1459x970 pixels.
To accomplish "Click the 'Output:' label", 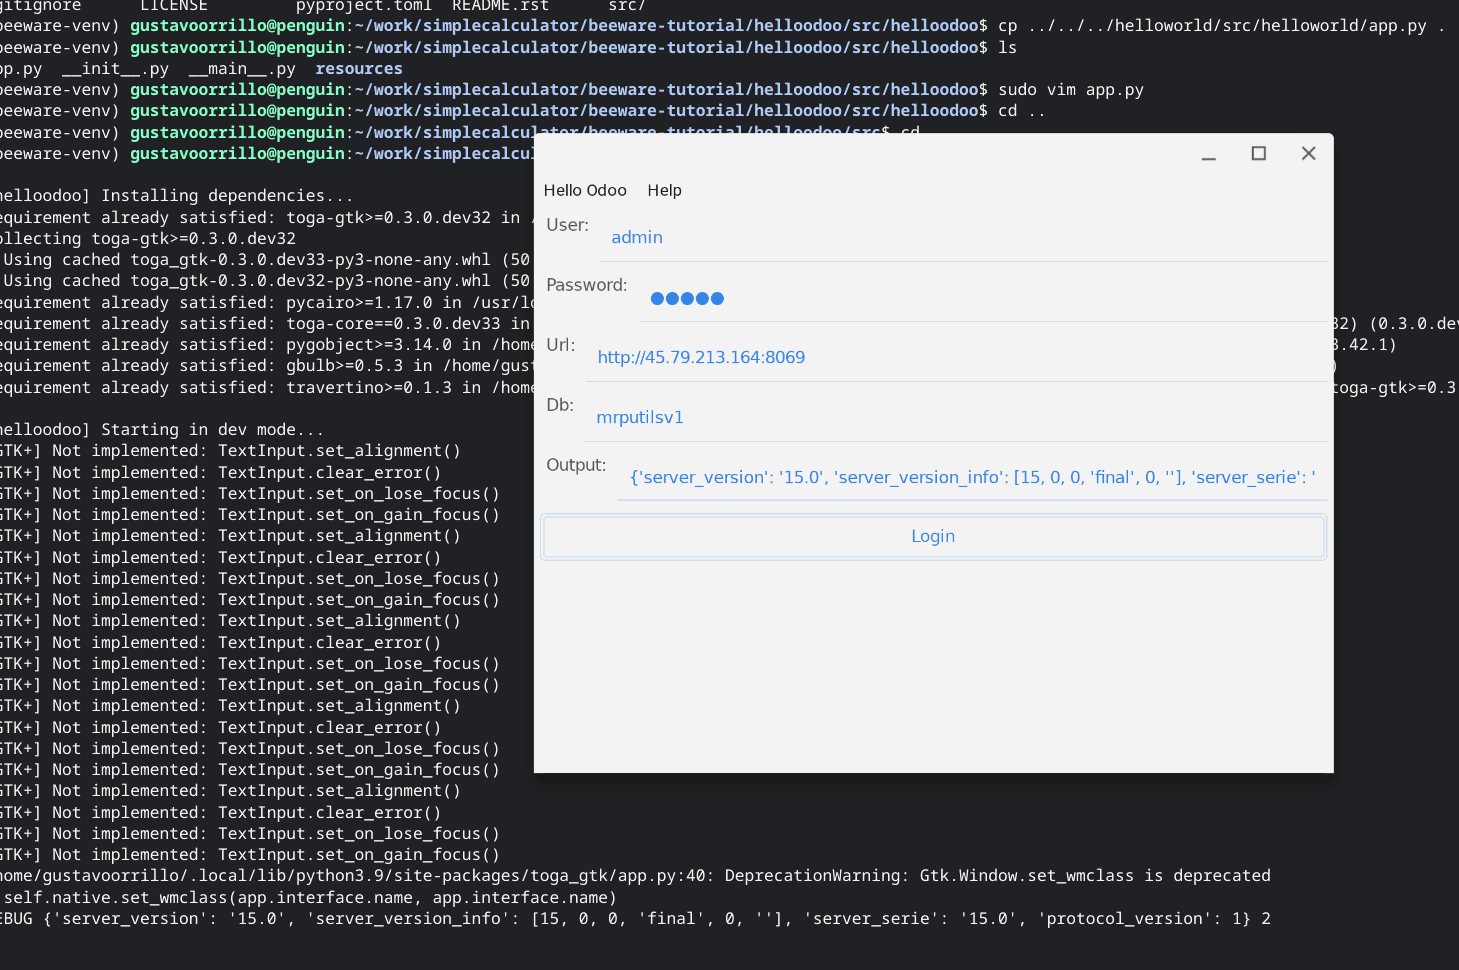I will (x=576, y=465).
